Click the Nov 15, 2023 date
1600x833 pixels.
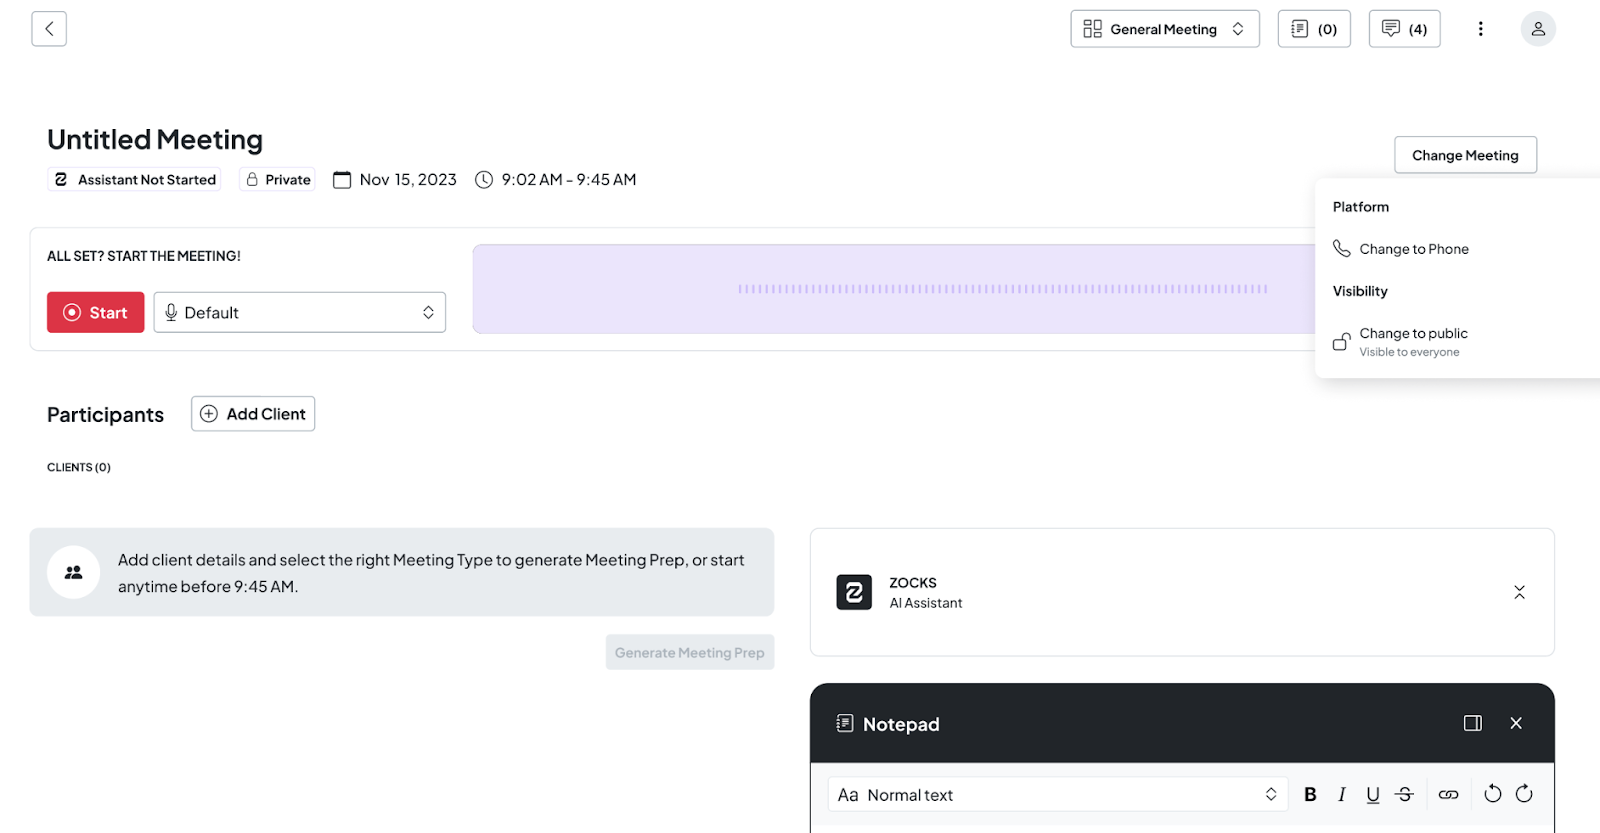[x=408, y=180]
